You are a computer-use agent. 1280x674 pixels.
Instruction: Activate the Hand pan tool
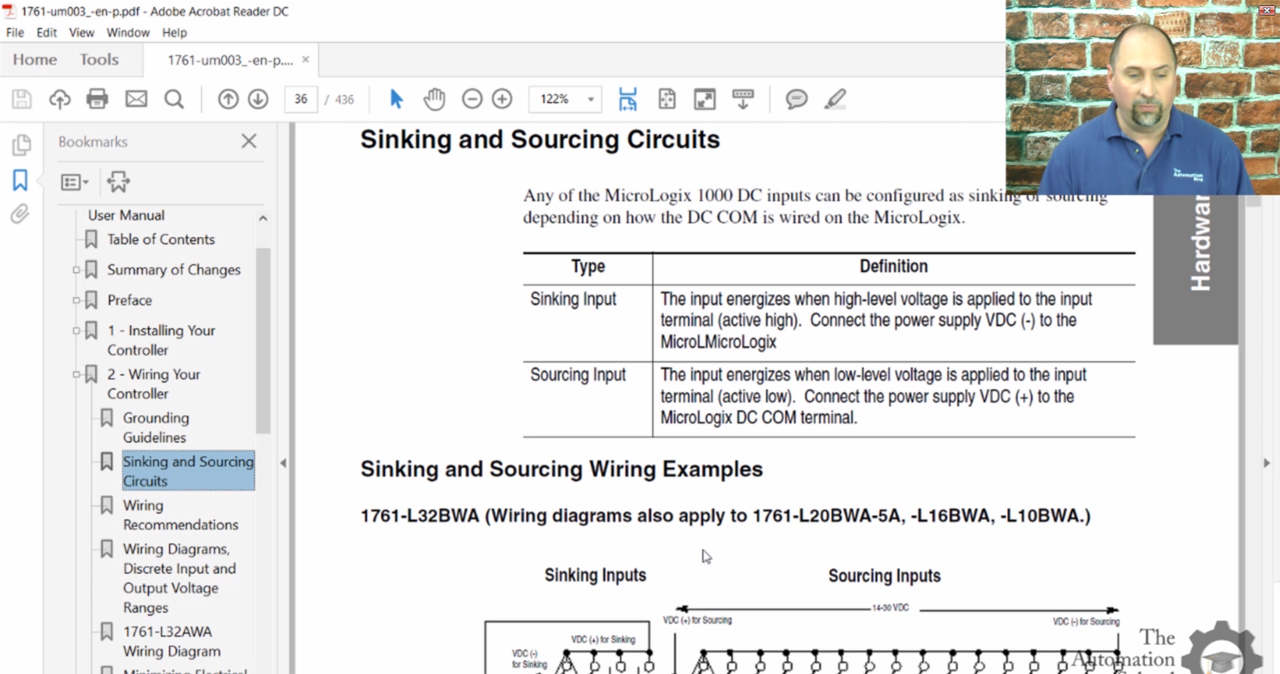click(x=434, y=99)
